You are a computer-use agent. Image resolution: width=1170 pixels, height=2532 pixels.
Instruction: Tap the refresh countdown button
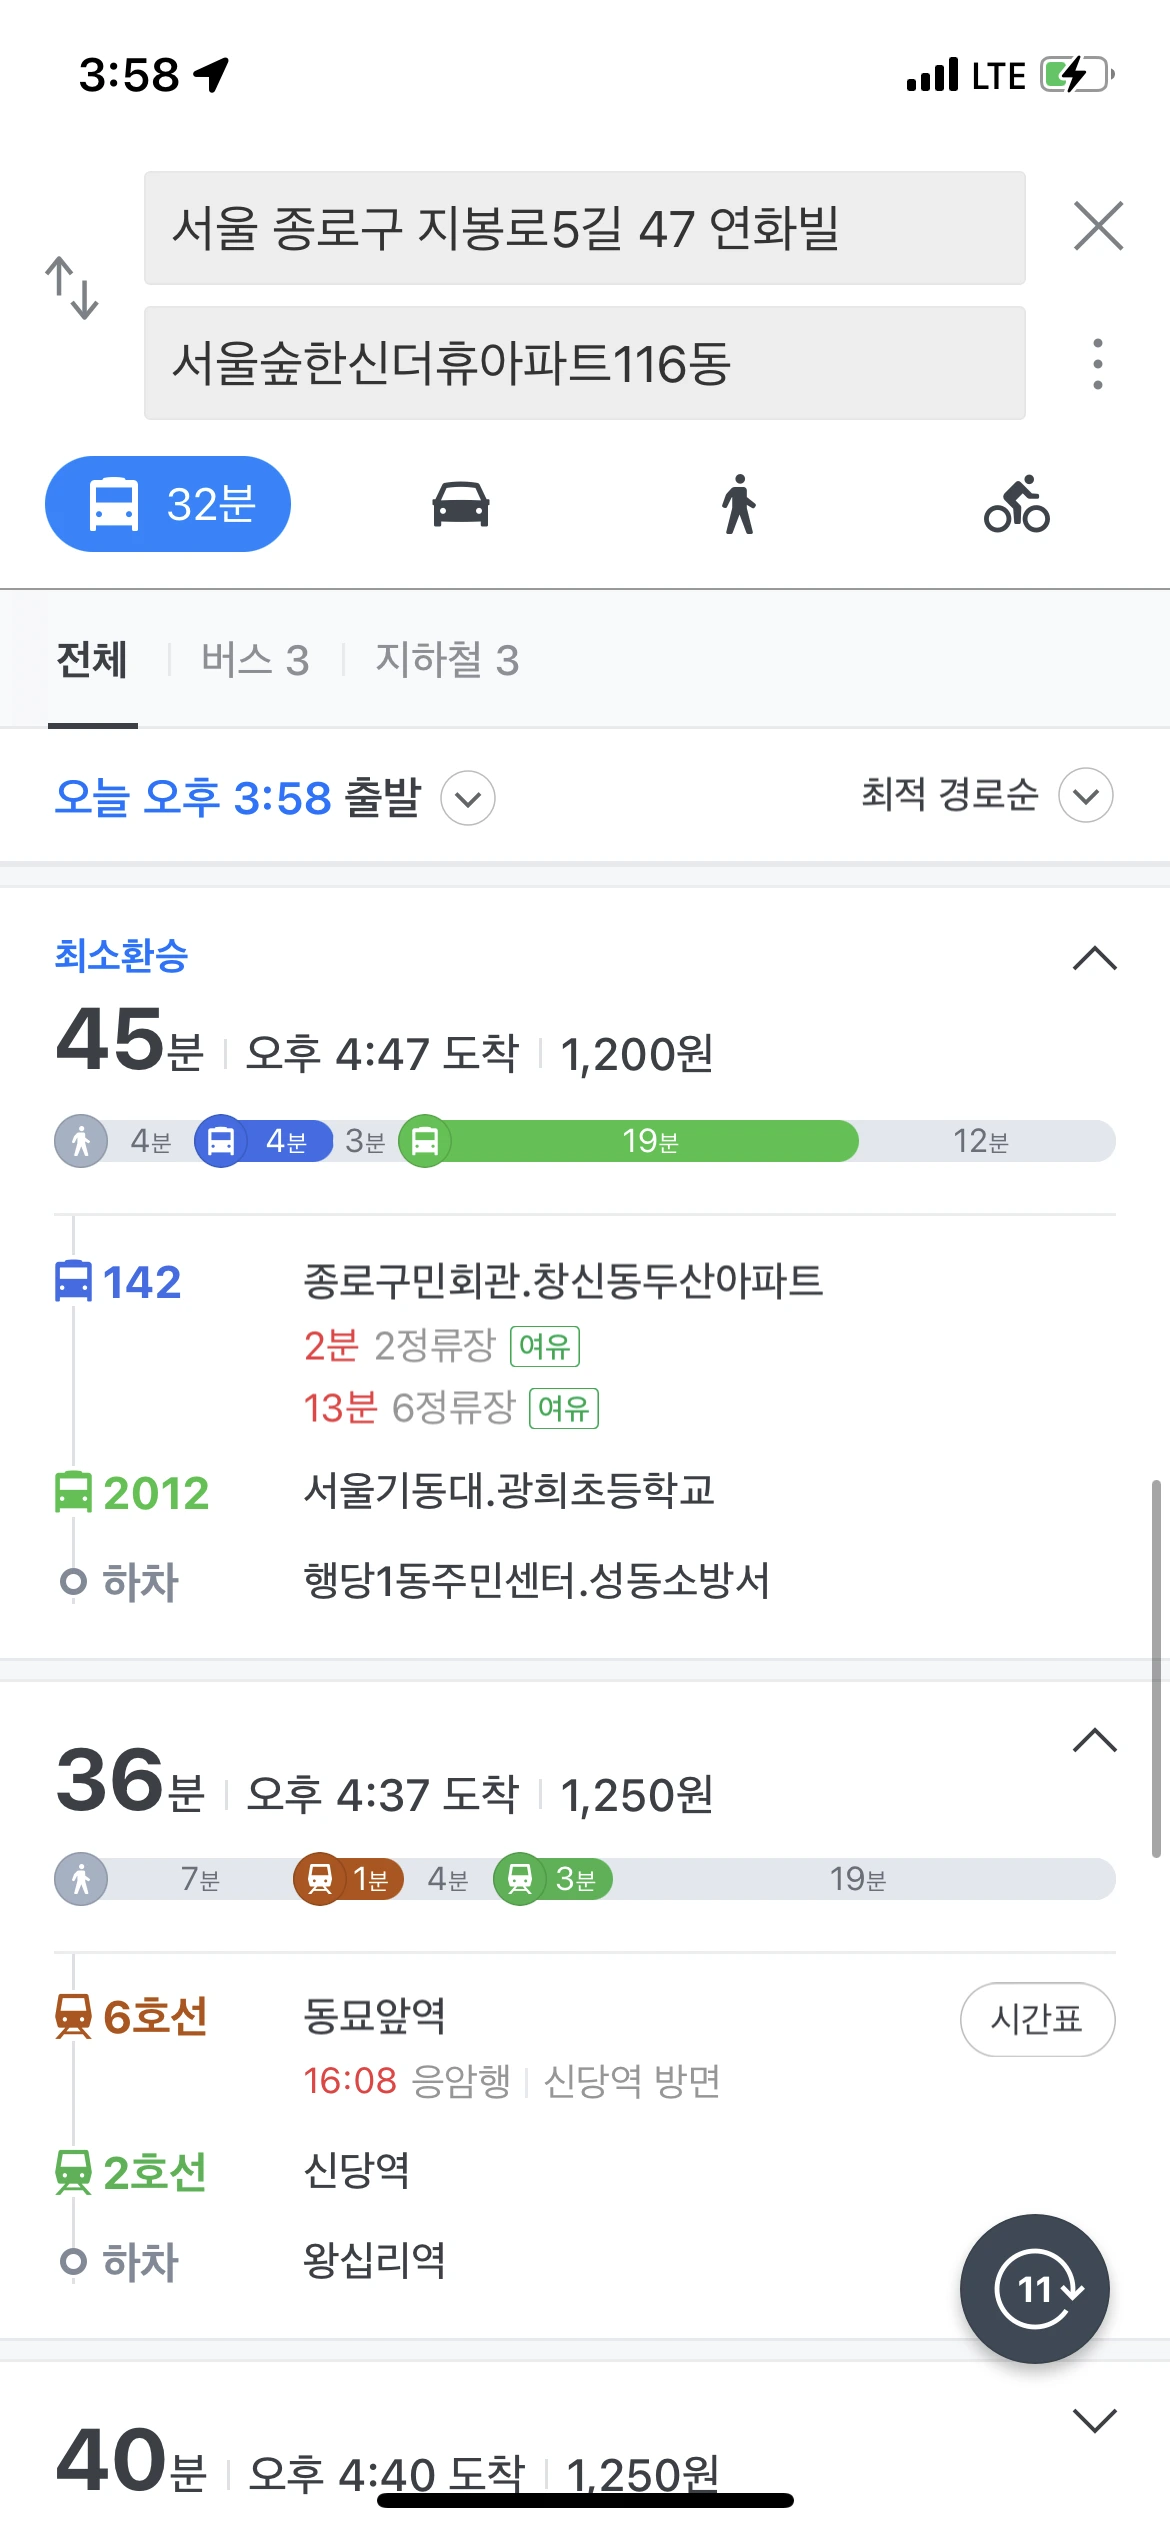[x=1035, y=2288]
